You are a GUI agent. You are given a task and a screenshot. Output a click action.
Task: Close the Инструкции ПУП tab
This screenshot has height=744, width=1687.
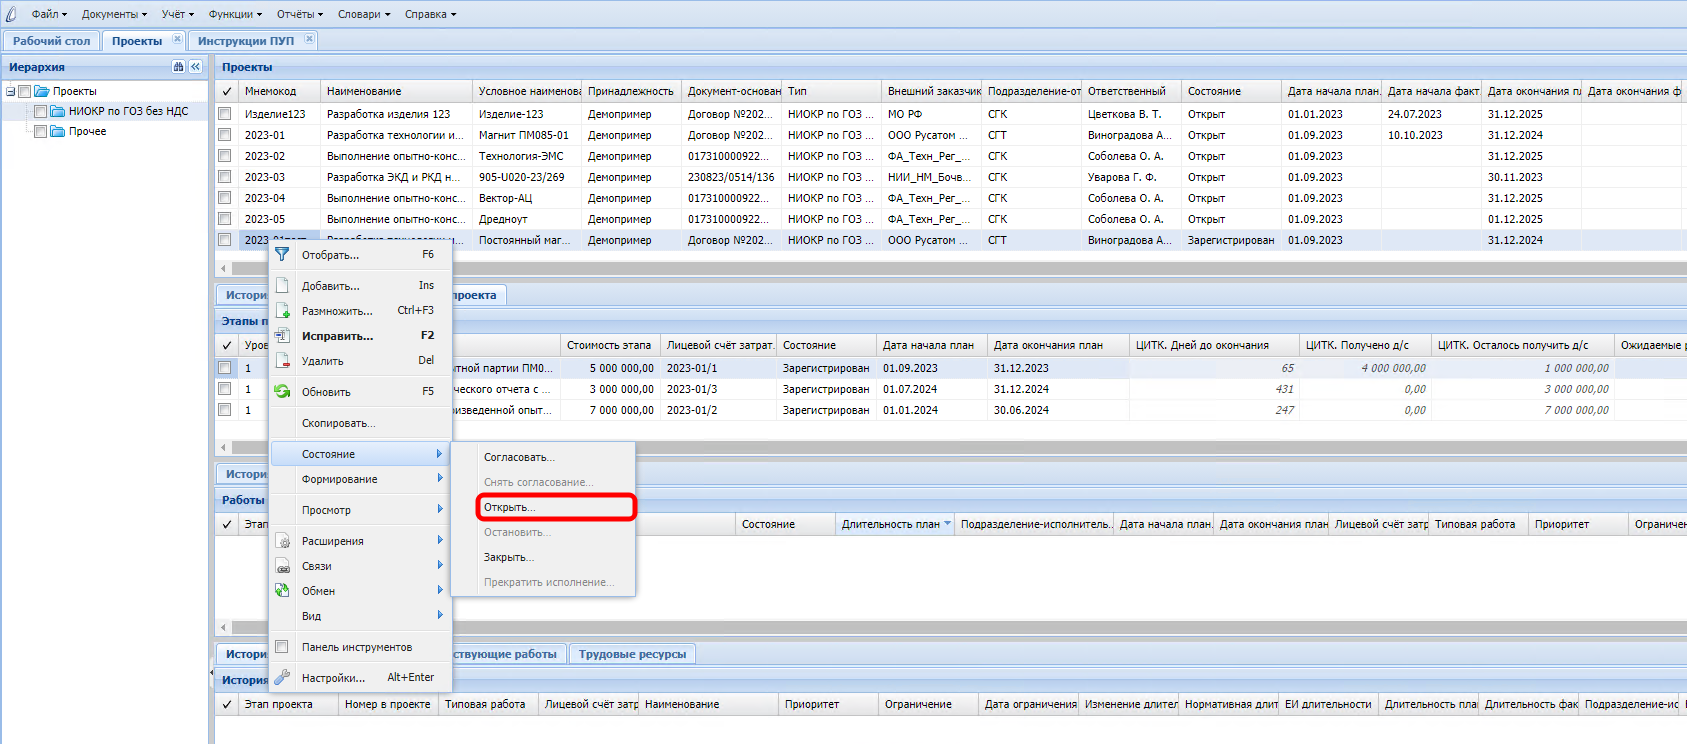coord(309,40)
